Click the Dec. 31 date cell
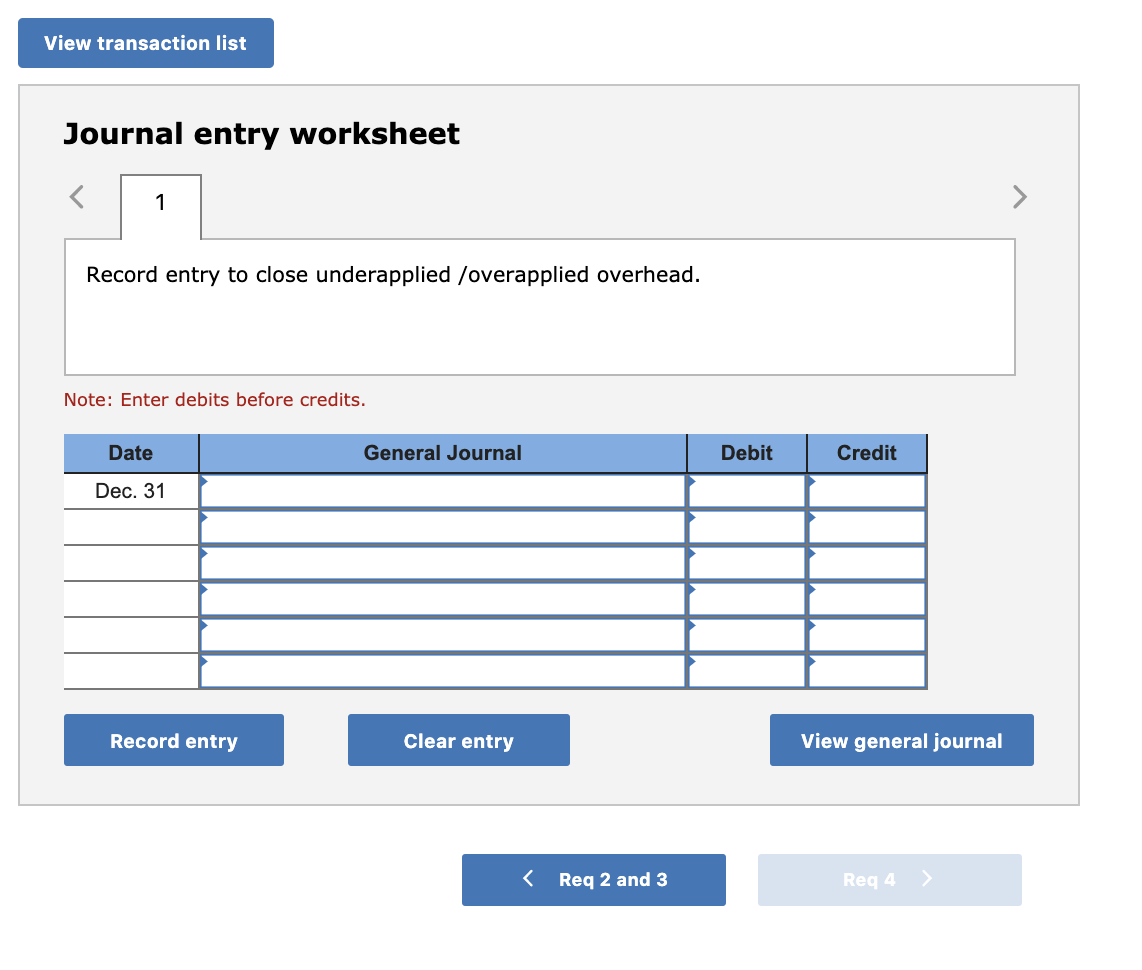1142x970 pixels. [x=131, y=491]
